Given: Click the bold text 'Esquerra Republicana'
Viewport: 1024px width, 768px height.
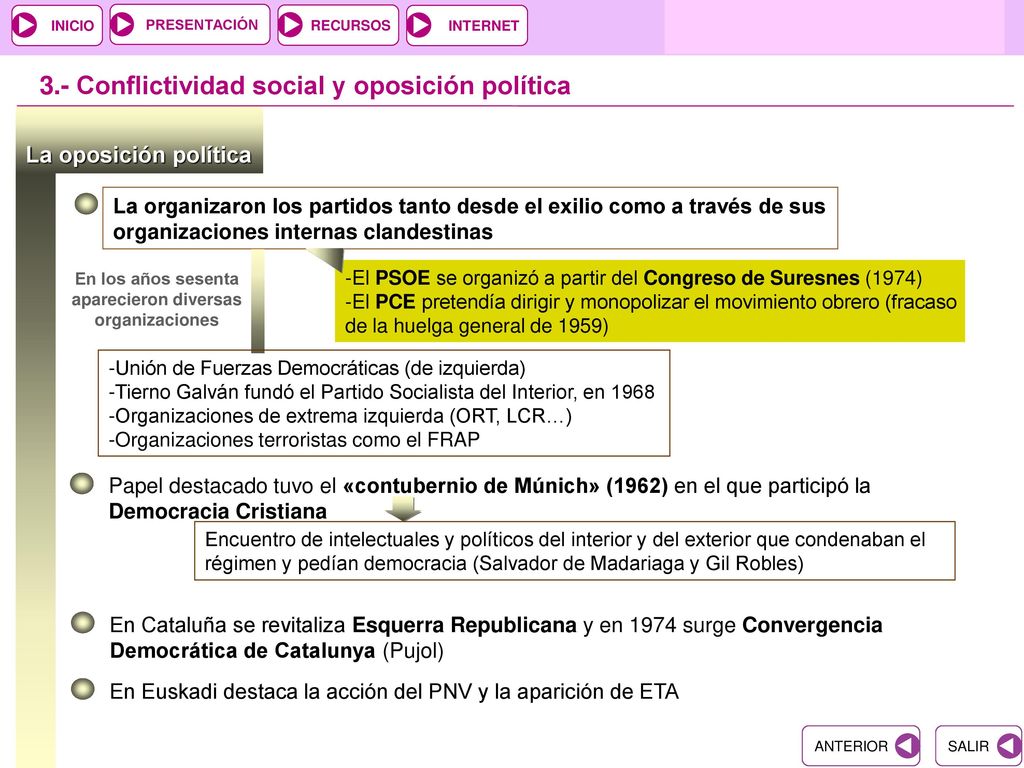Looking at the screenshot, I should pos(464,625).
